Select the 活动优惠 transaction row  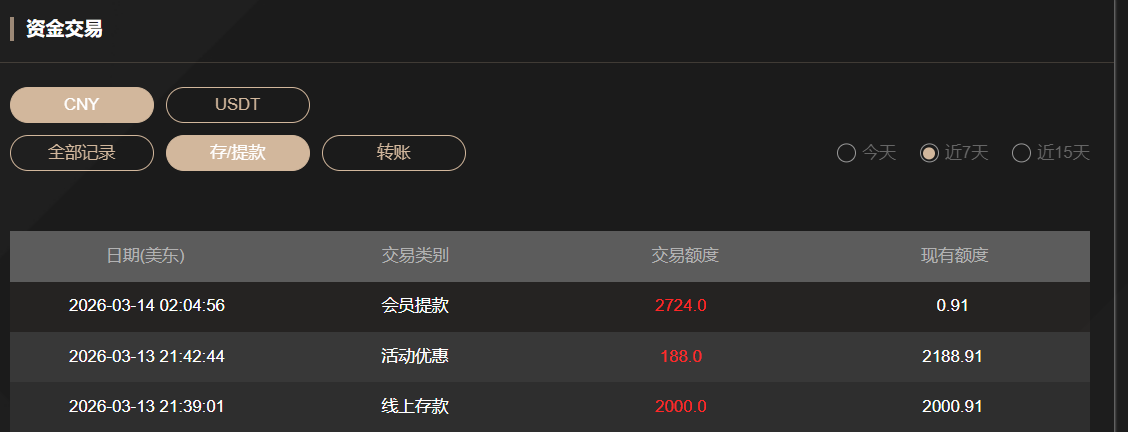tap(415, 356)
